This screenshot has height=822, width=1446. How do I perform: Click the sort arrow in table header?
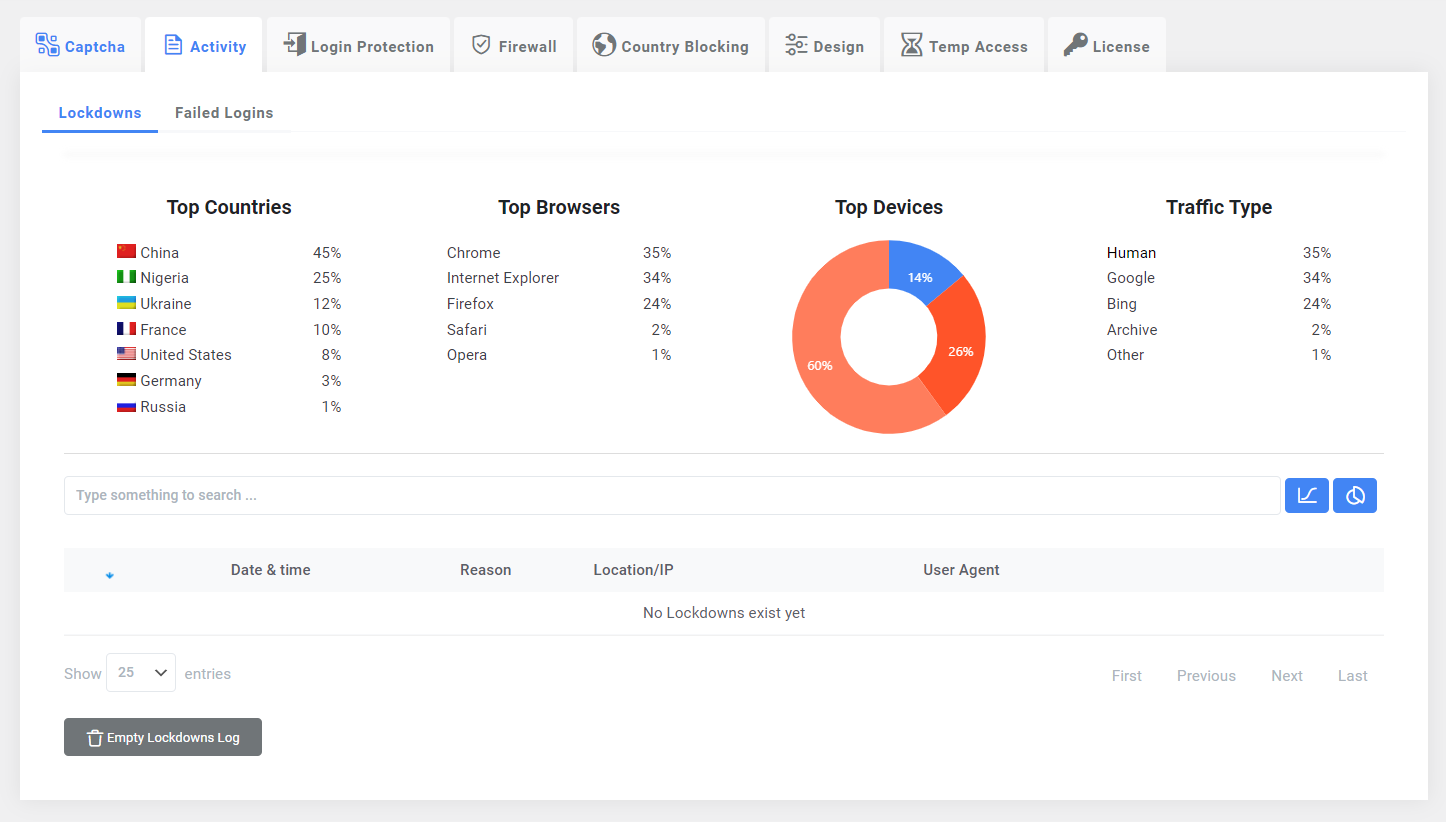pyautogui.click(x=110, y=574)
